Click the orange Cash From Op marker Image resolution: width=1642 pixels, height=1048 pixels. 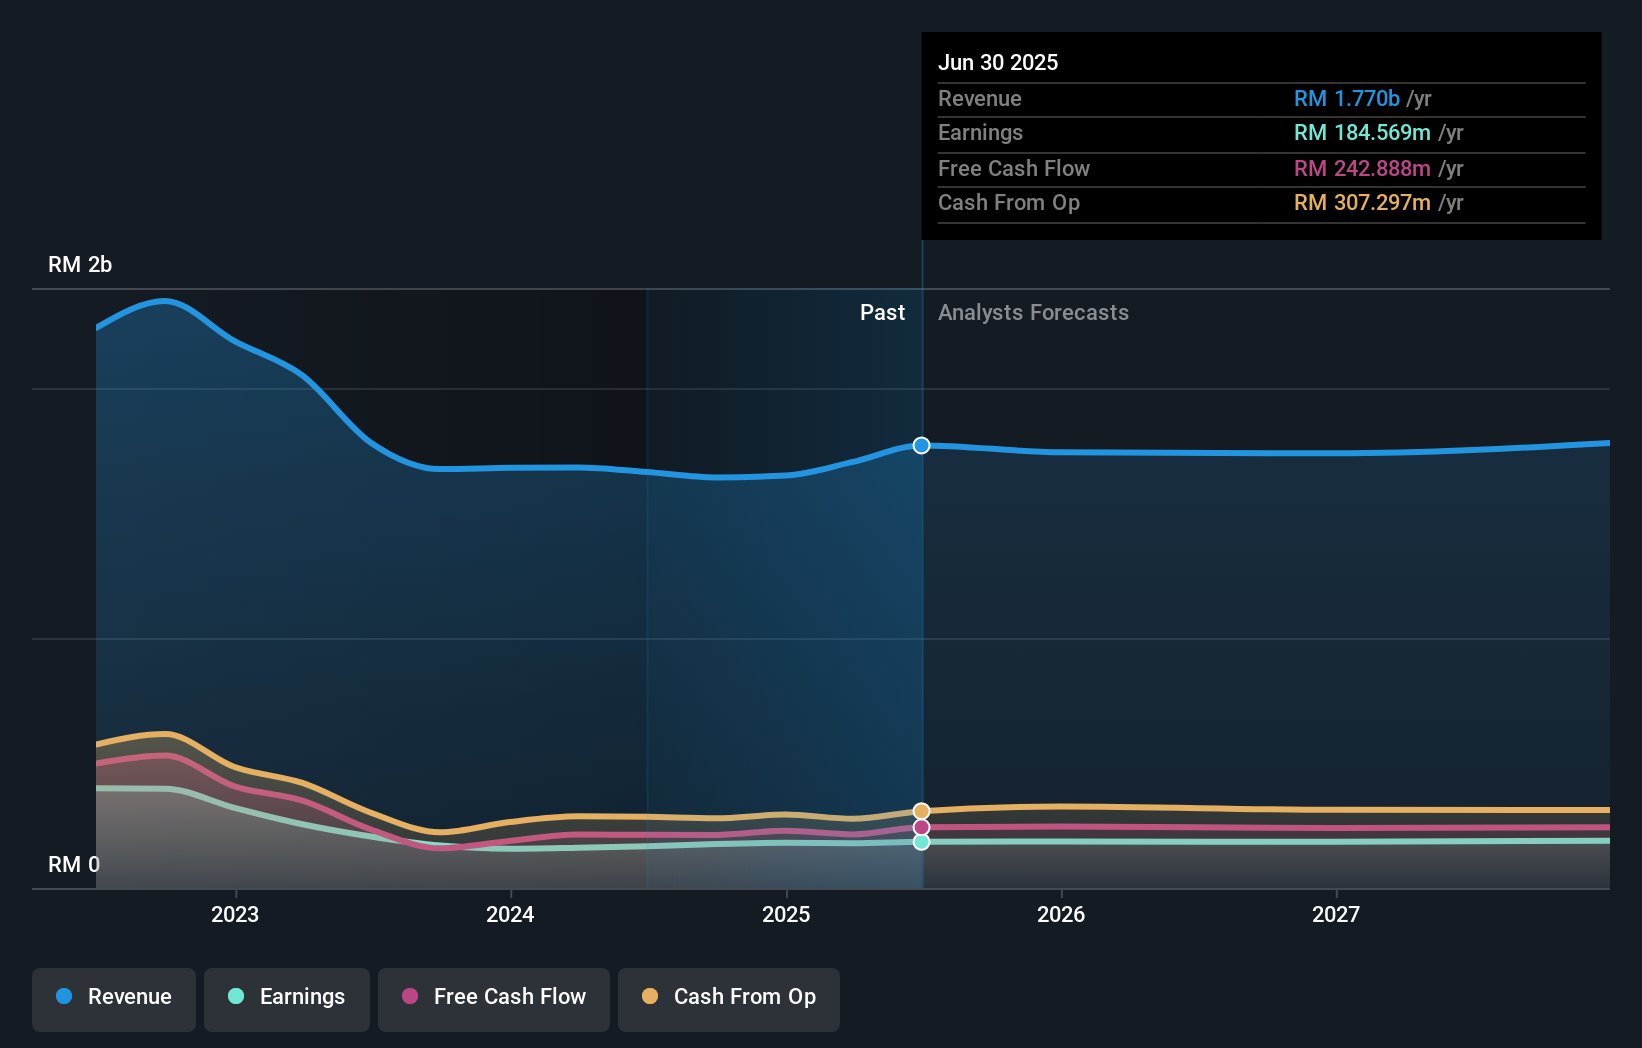pyautogui.click(x=920, y=810)
